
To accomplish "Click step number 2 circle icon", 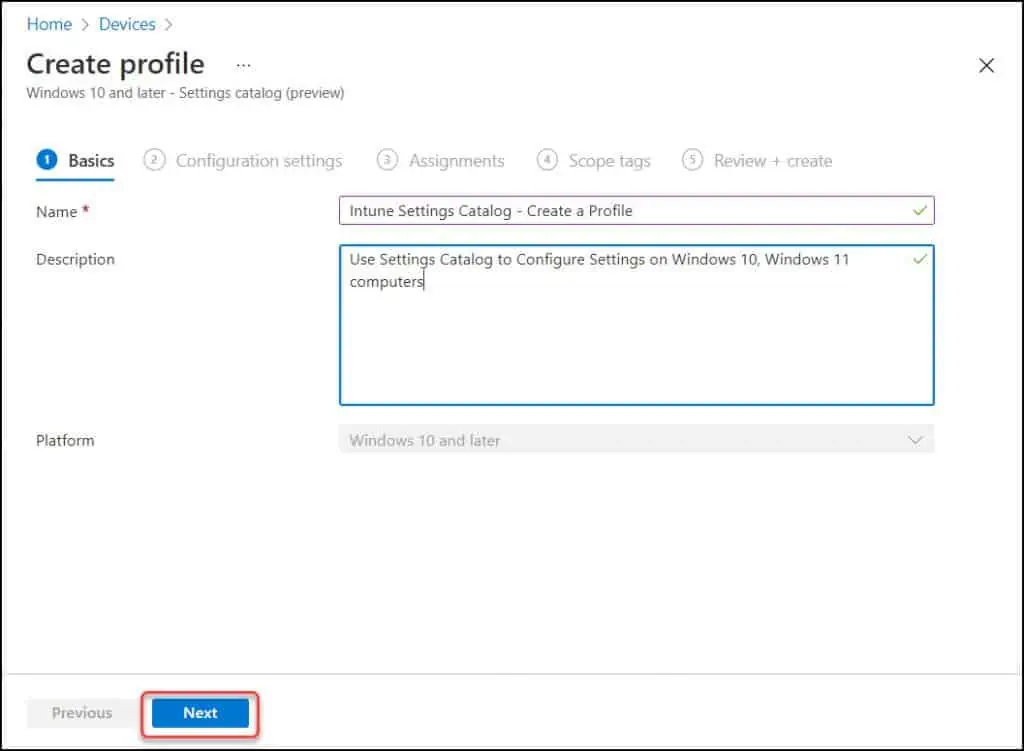I will [154, 159].
